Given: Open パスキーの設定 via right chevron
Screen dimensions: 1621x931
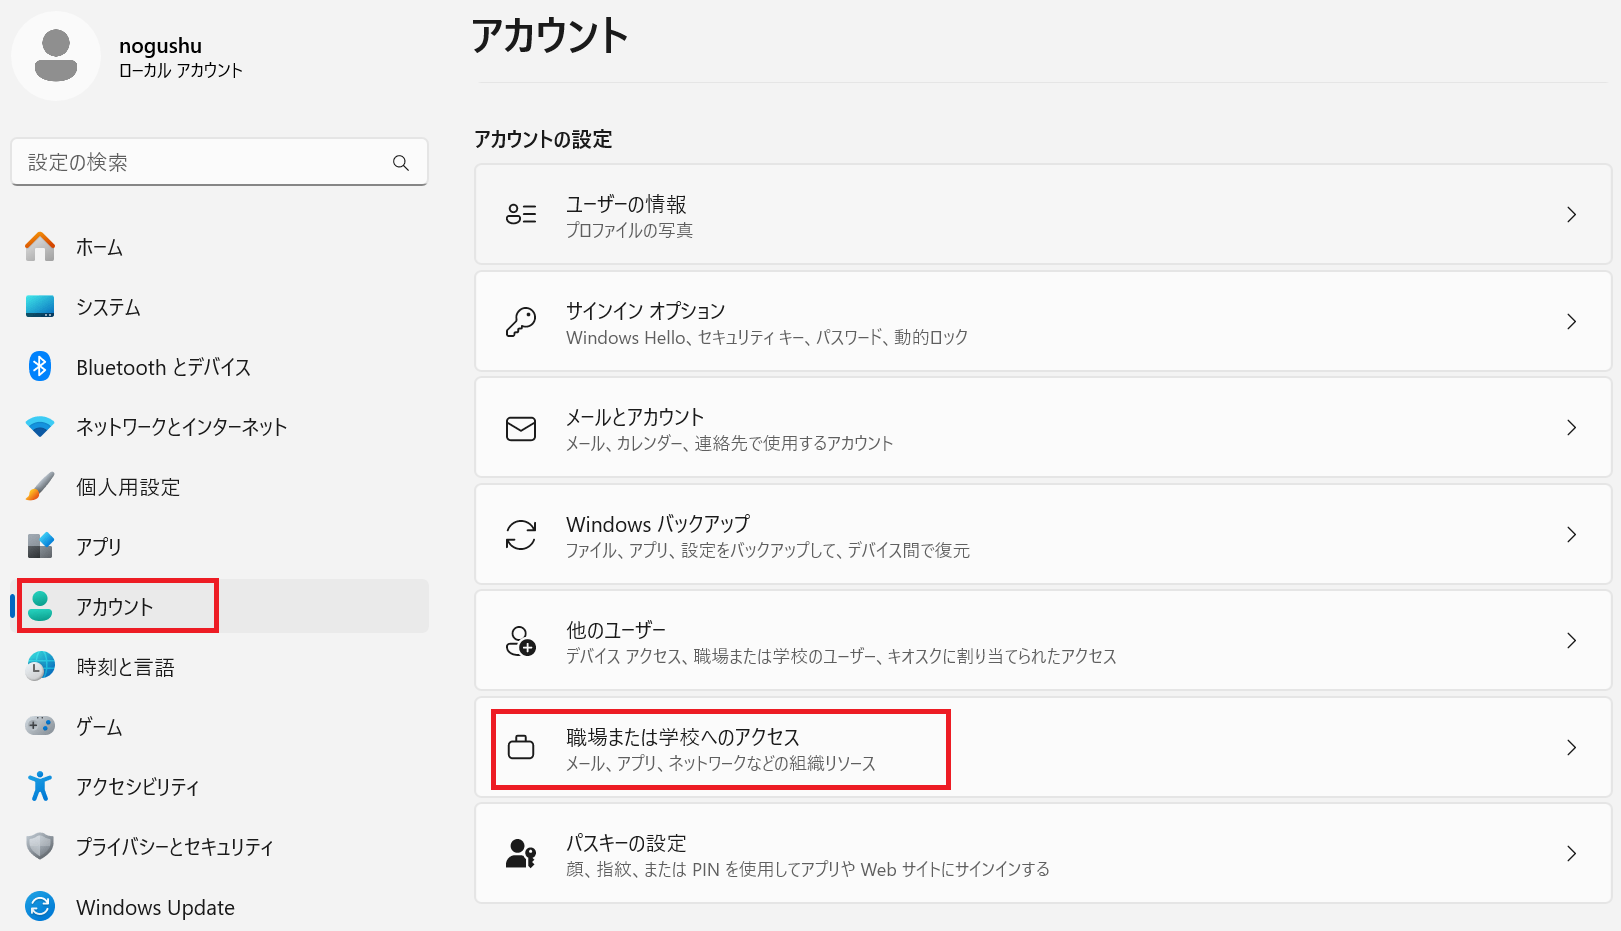Looking at the screenshot, I should (1572, 853).
